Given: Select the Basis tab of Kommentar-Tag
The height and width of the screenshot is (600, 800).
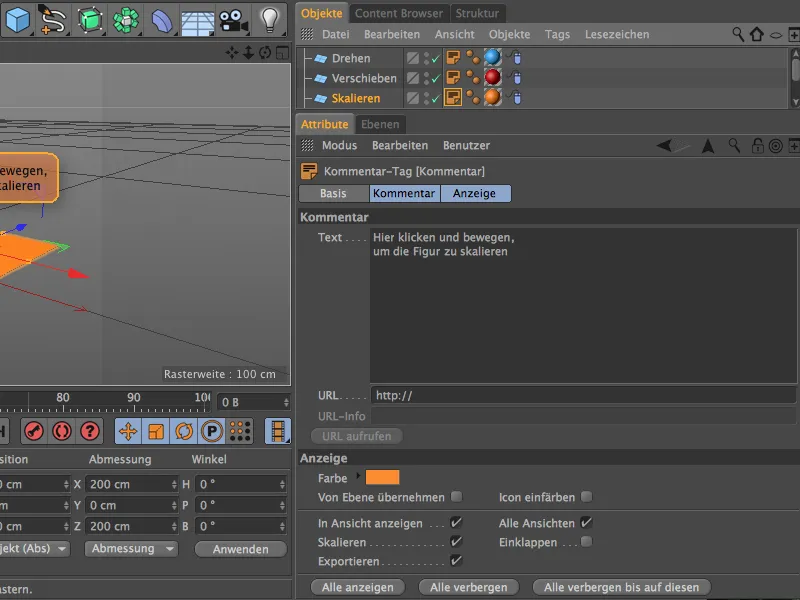Looking at the screenshot, I should click(x=334, y=193).
